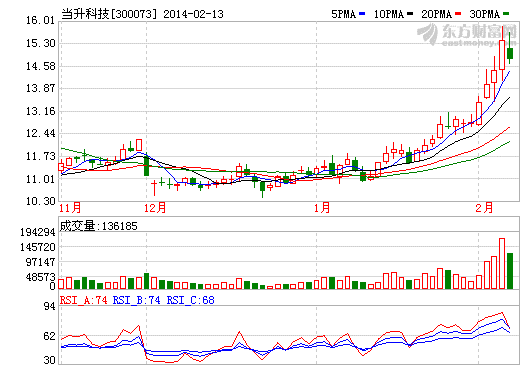520x365 pixels.
Task: Click the green 30PMA color marker
Action: (506, 14)
